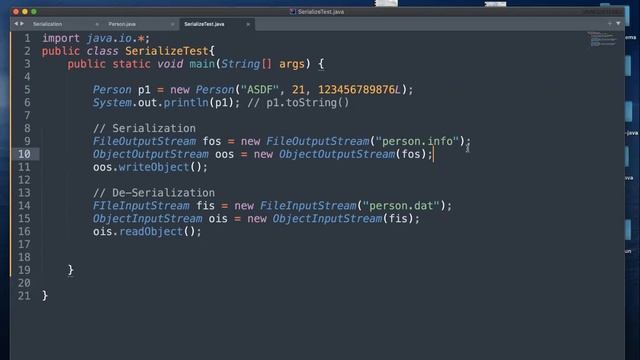Image resolution: width=640 pixels, height=360 pixels.
Task: Click the closing brace on line 19
Action: coord(71,270)
